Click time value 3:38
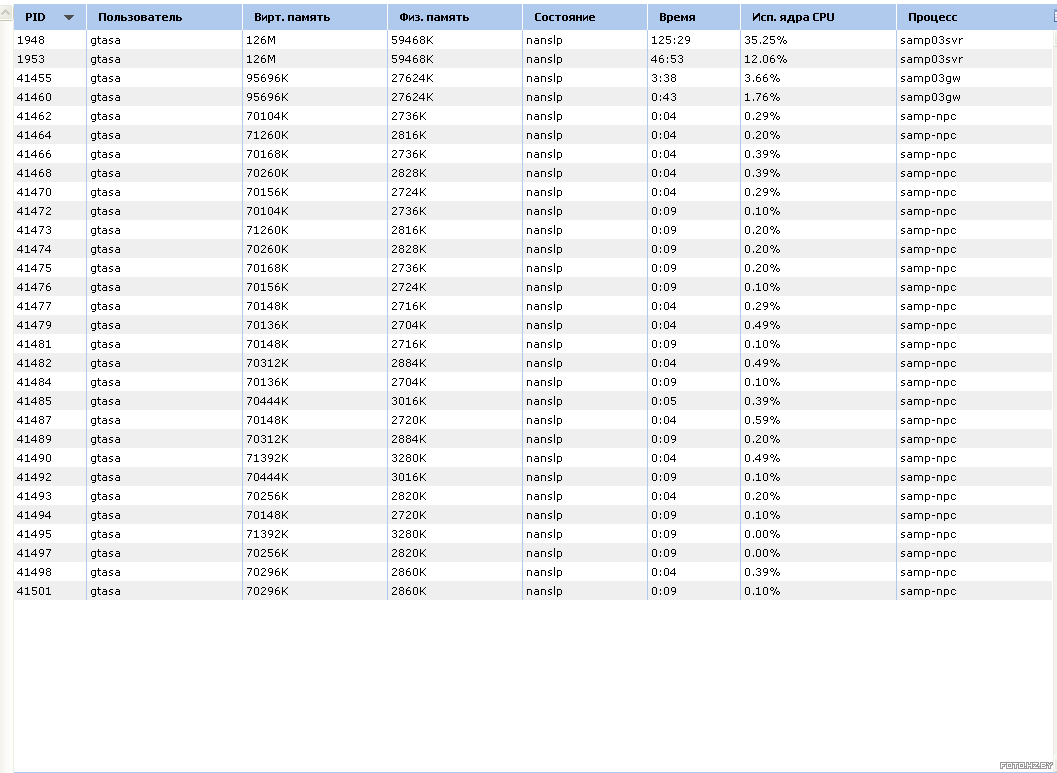 [x=664, y=78]
